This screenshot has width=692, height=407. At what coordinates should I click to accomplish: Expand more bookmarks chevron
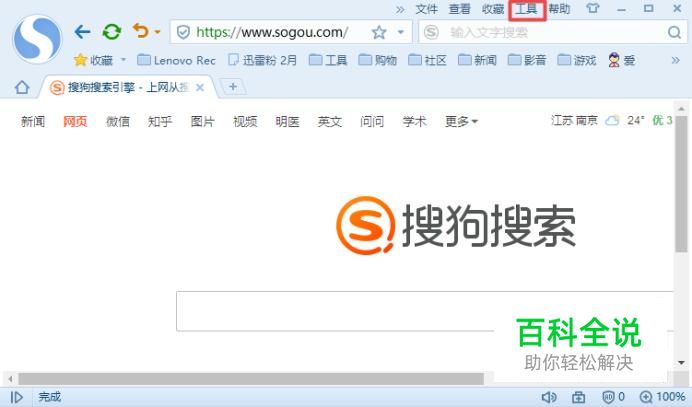[676, 60]
